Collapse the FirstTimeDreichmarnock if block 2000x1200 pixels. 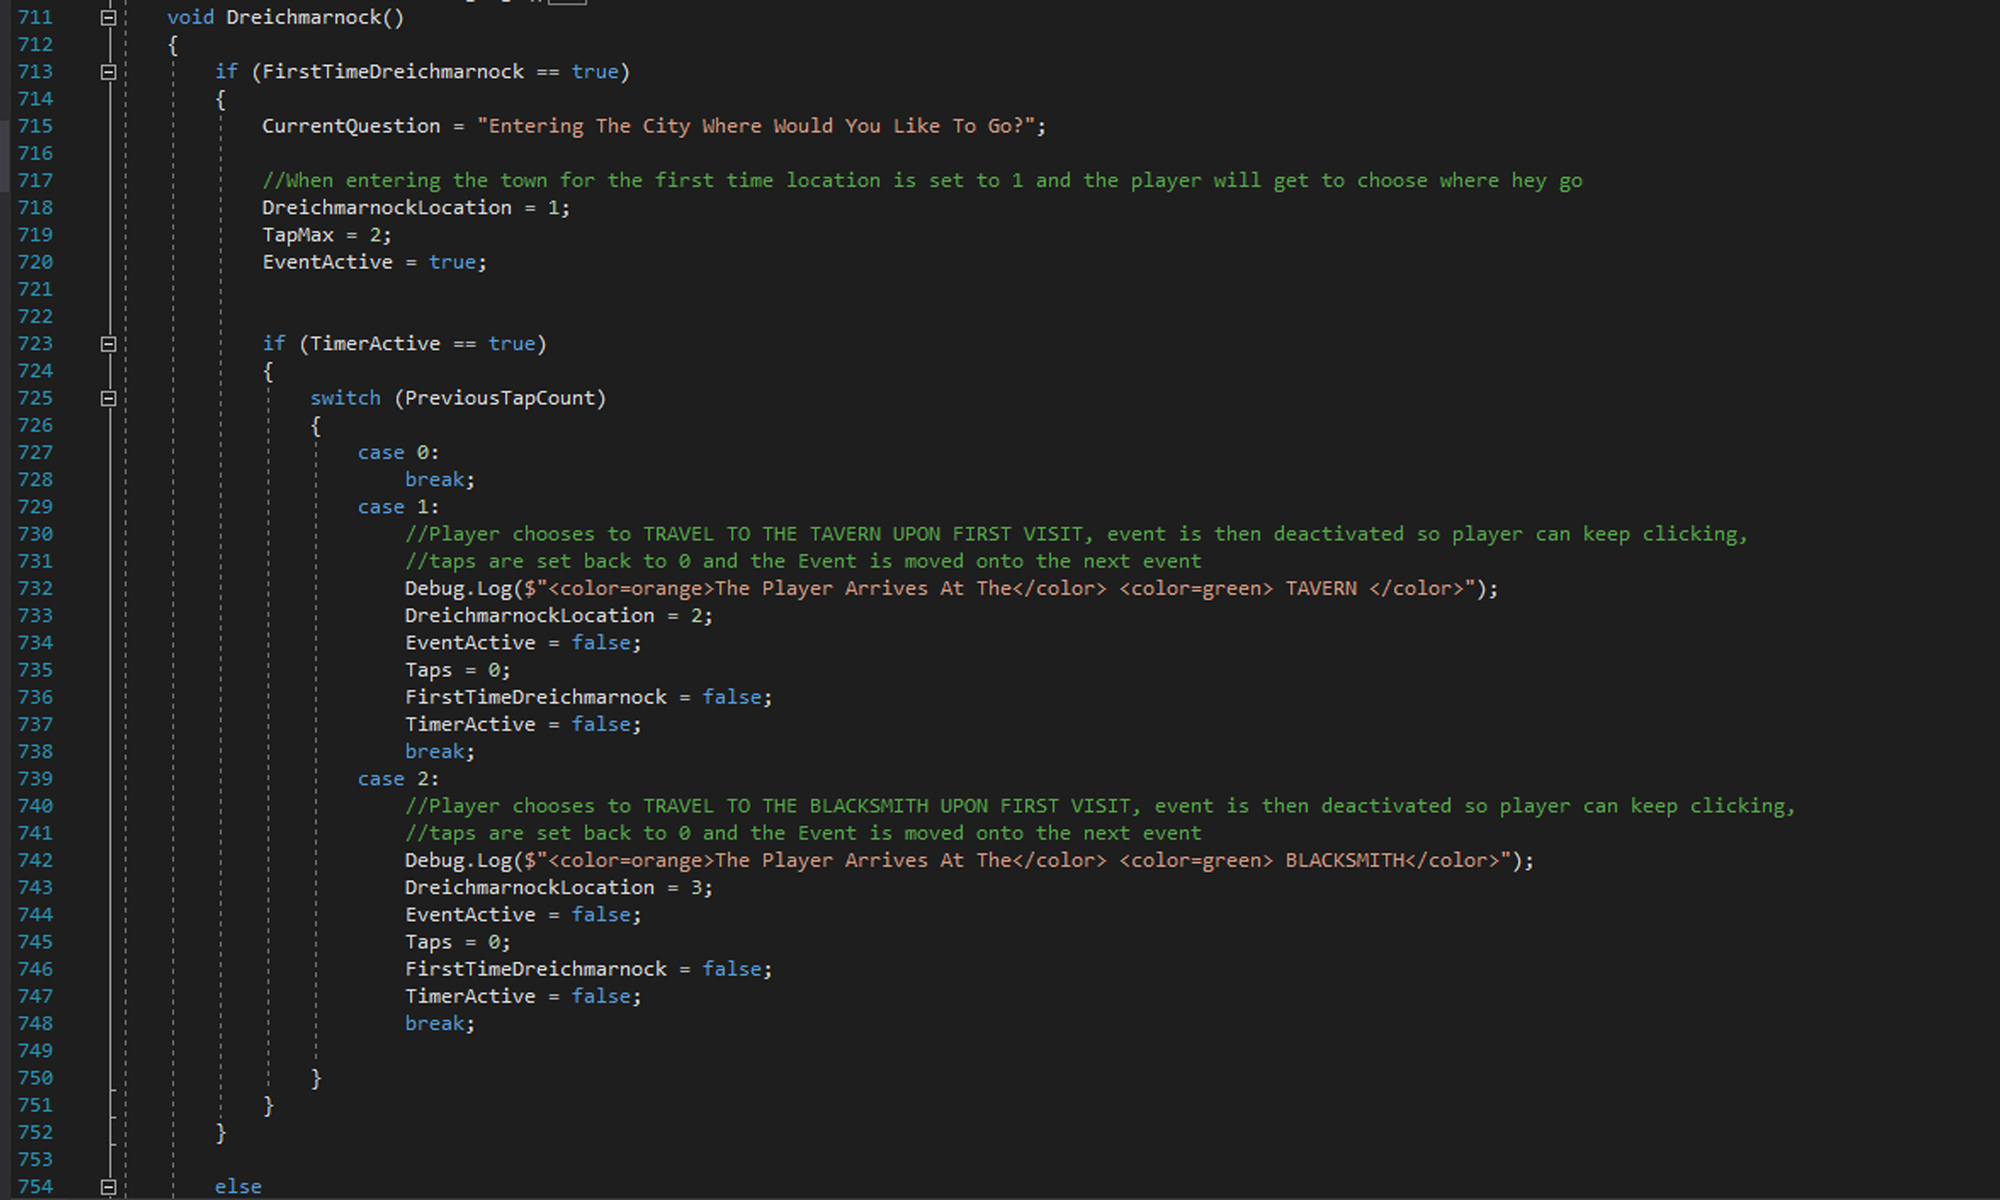pos(109,72)
